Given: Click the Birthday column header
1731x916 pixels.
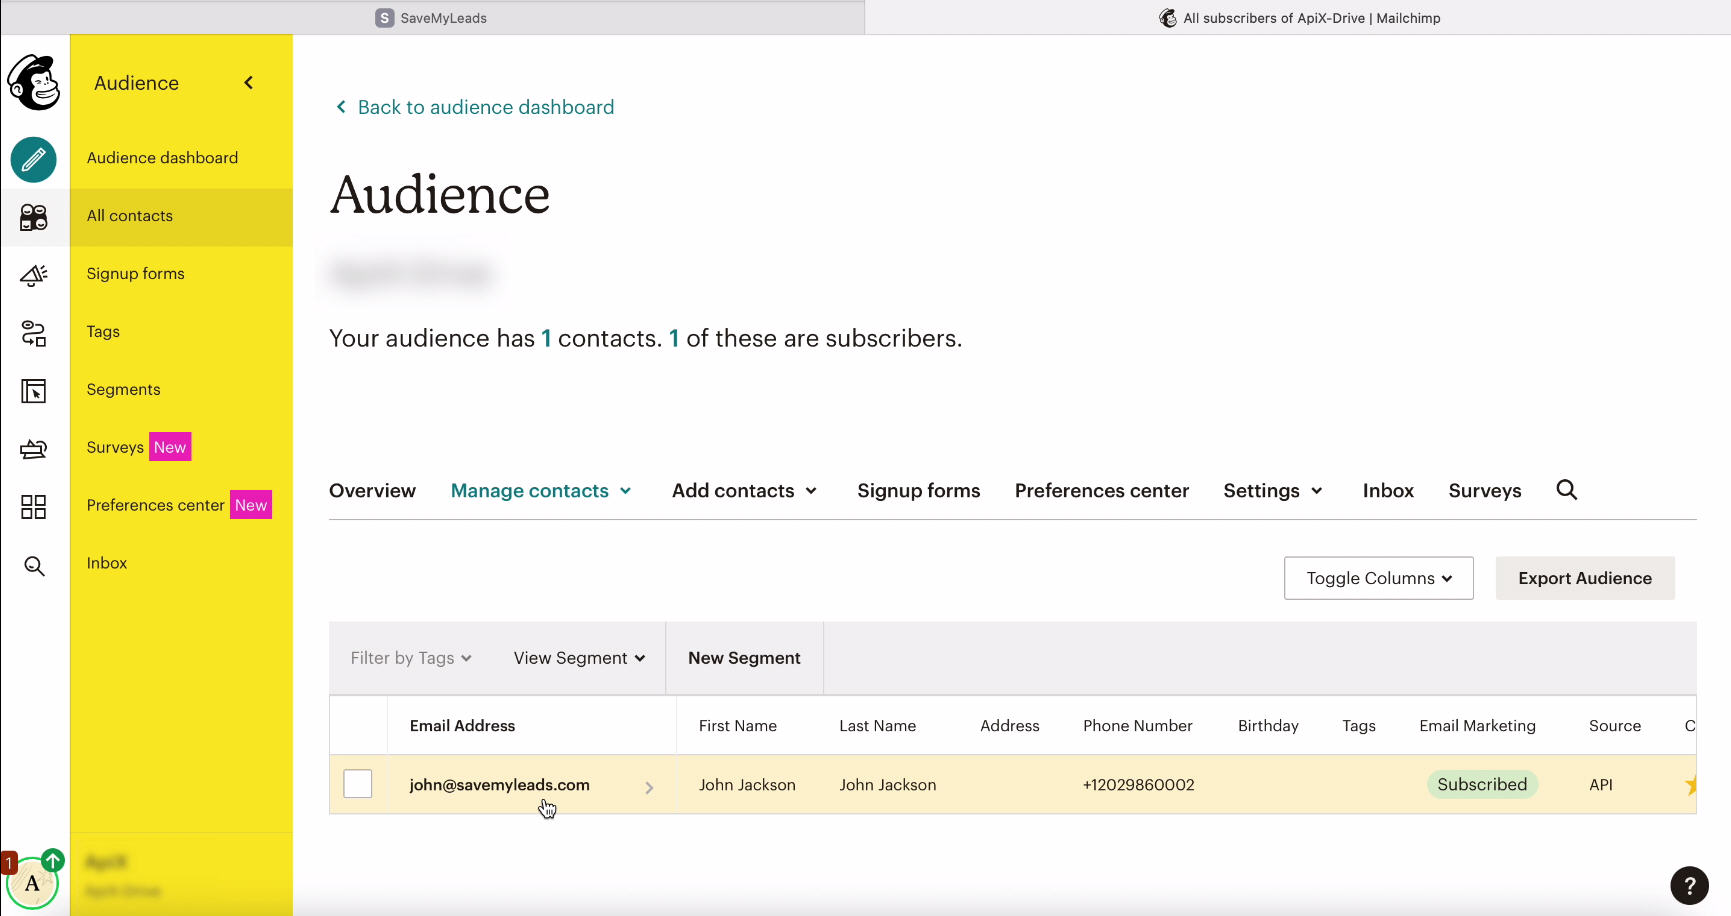Looking at the screenshot, I should click(x=1268, y=726).
